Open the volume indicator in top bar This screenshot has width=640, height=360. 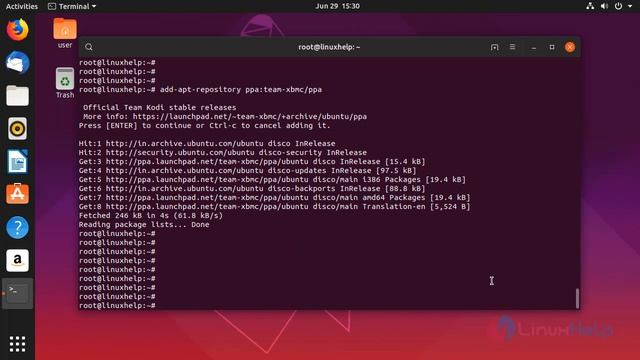tap(604, 6)
